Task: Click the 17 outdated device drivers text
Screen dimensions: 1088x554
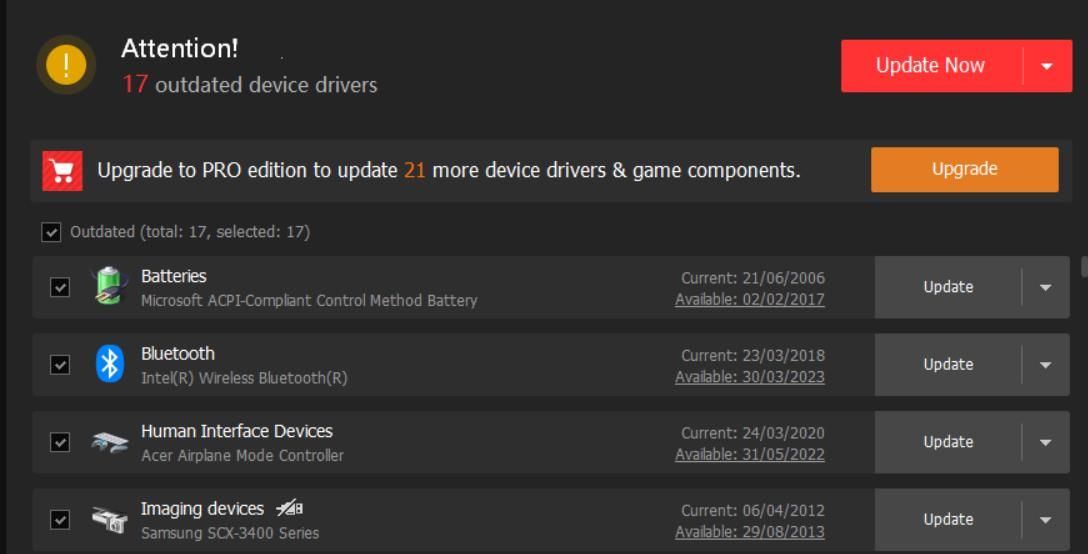Action: 250,85
